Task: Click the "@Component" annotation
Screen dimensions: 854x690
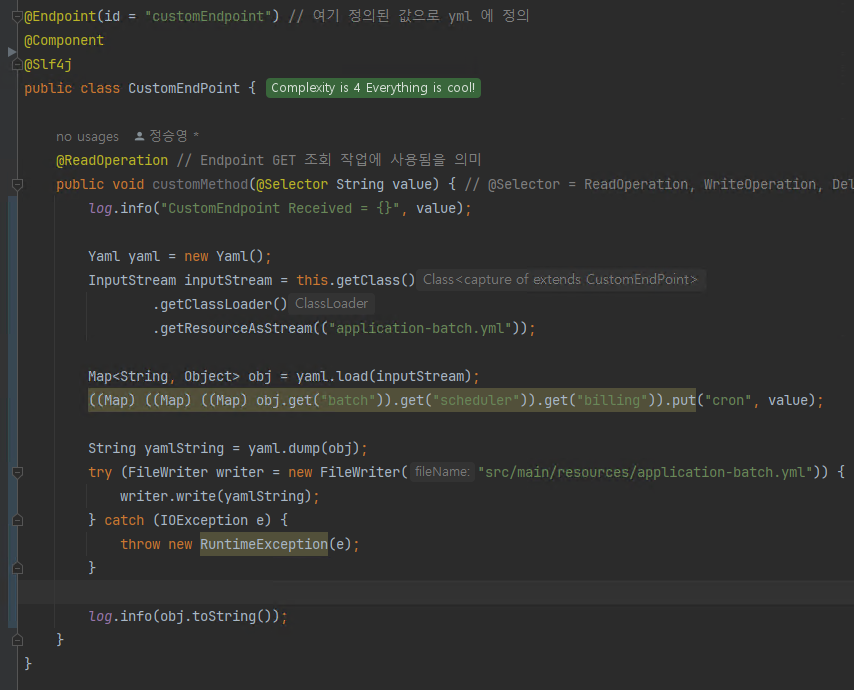Action: 64,40
